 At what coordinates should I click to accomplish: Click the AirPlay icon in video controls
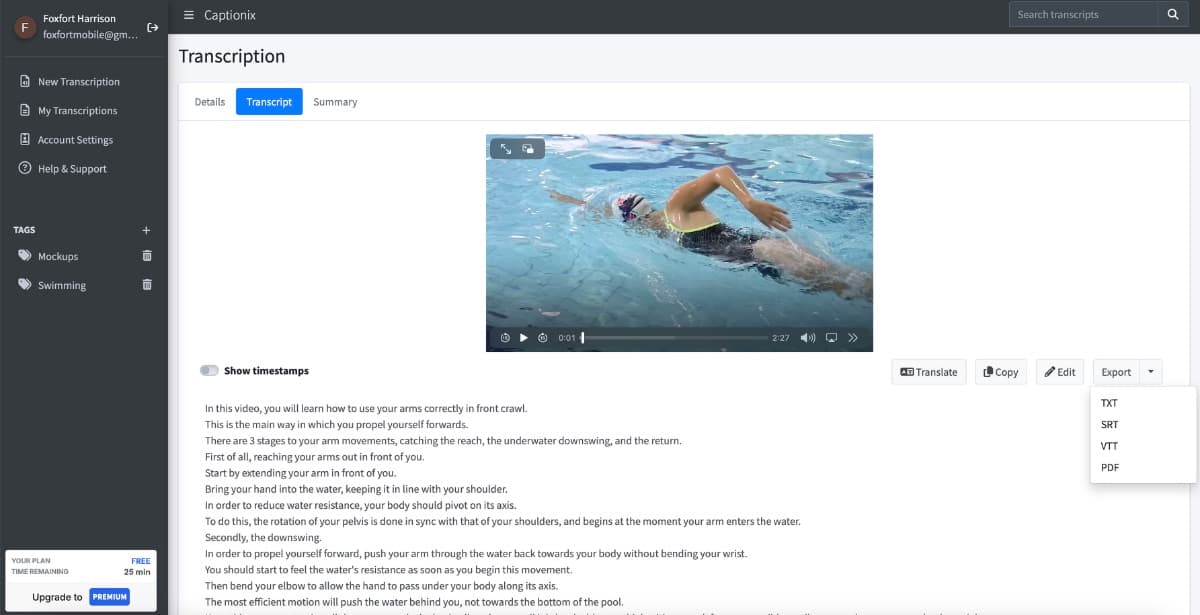tap(831, 338)
